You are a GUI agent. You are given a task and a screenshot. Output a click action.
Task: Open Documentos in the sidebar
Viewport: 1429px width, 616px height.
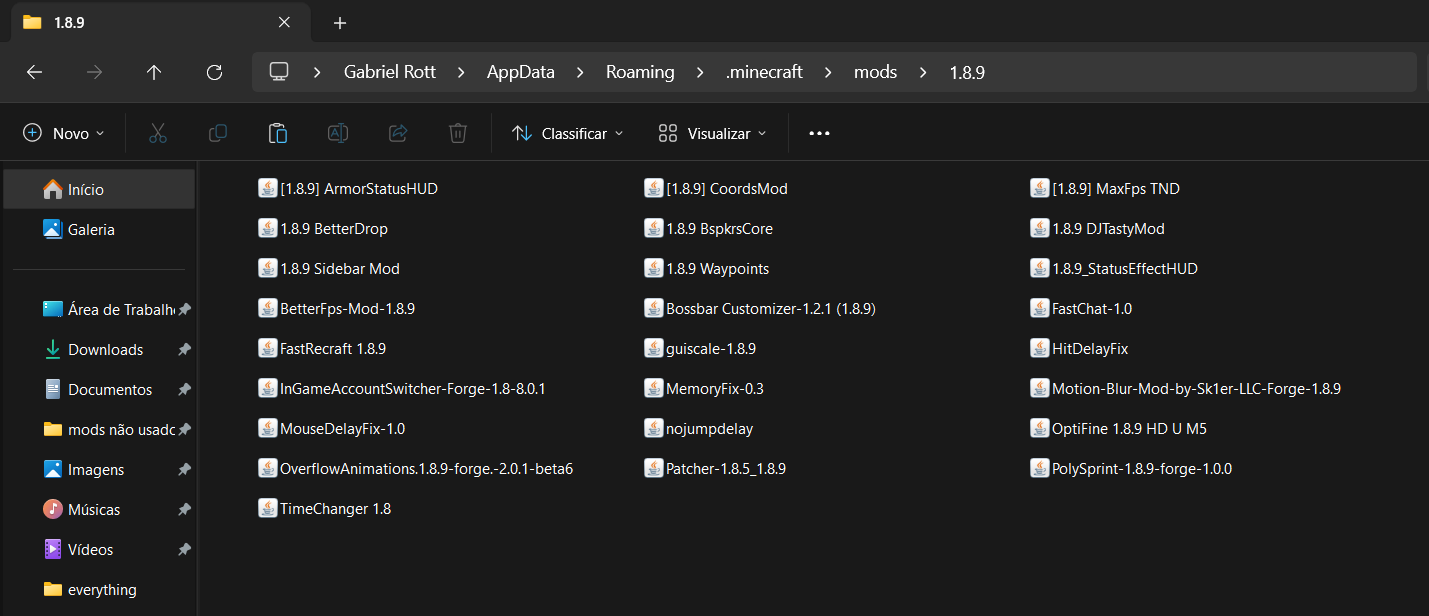pyautogui.click(x=99, y=389)
